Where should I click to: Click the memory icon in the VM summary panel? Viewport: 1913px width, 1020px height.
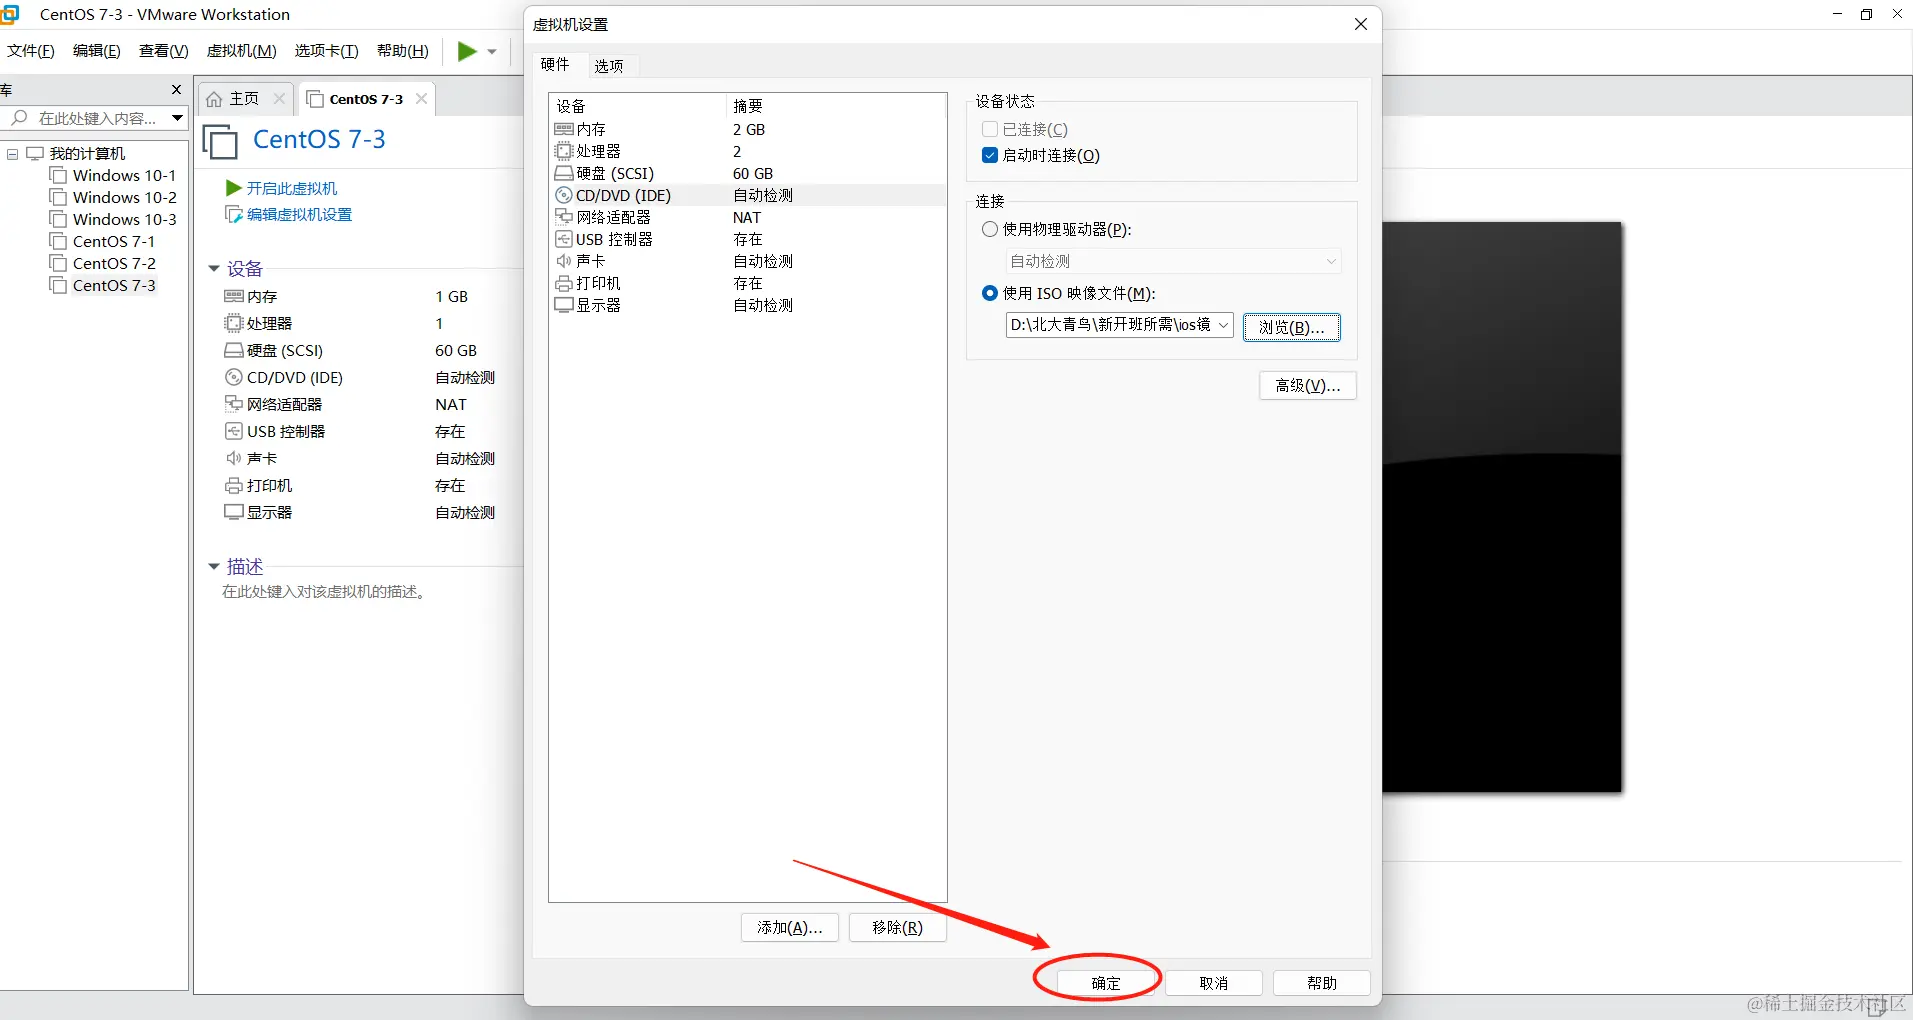pos(234,296)
